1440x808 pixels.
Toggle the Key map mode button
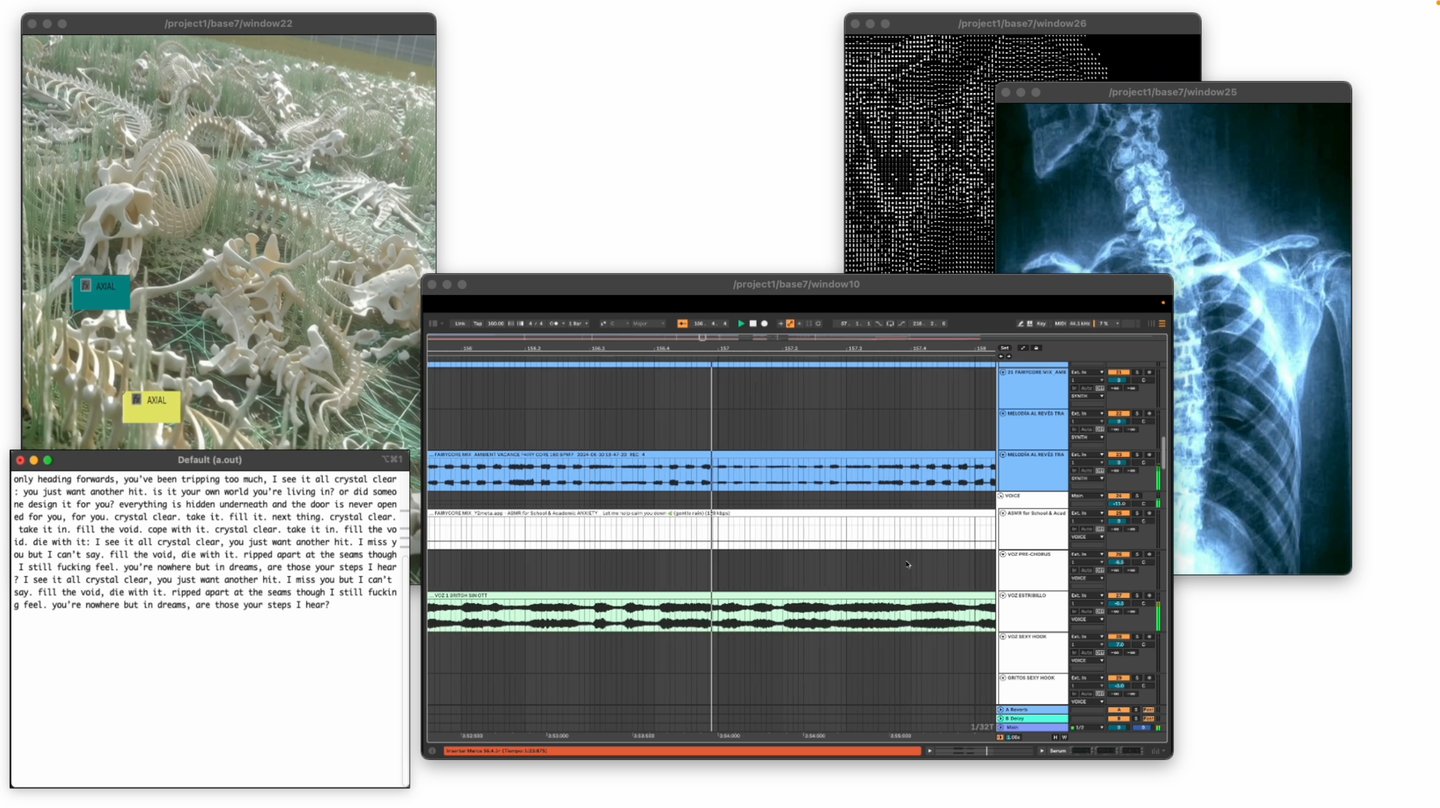pos(1041,323)
